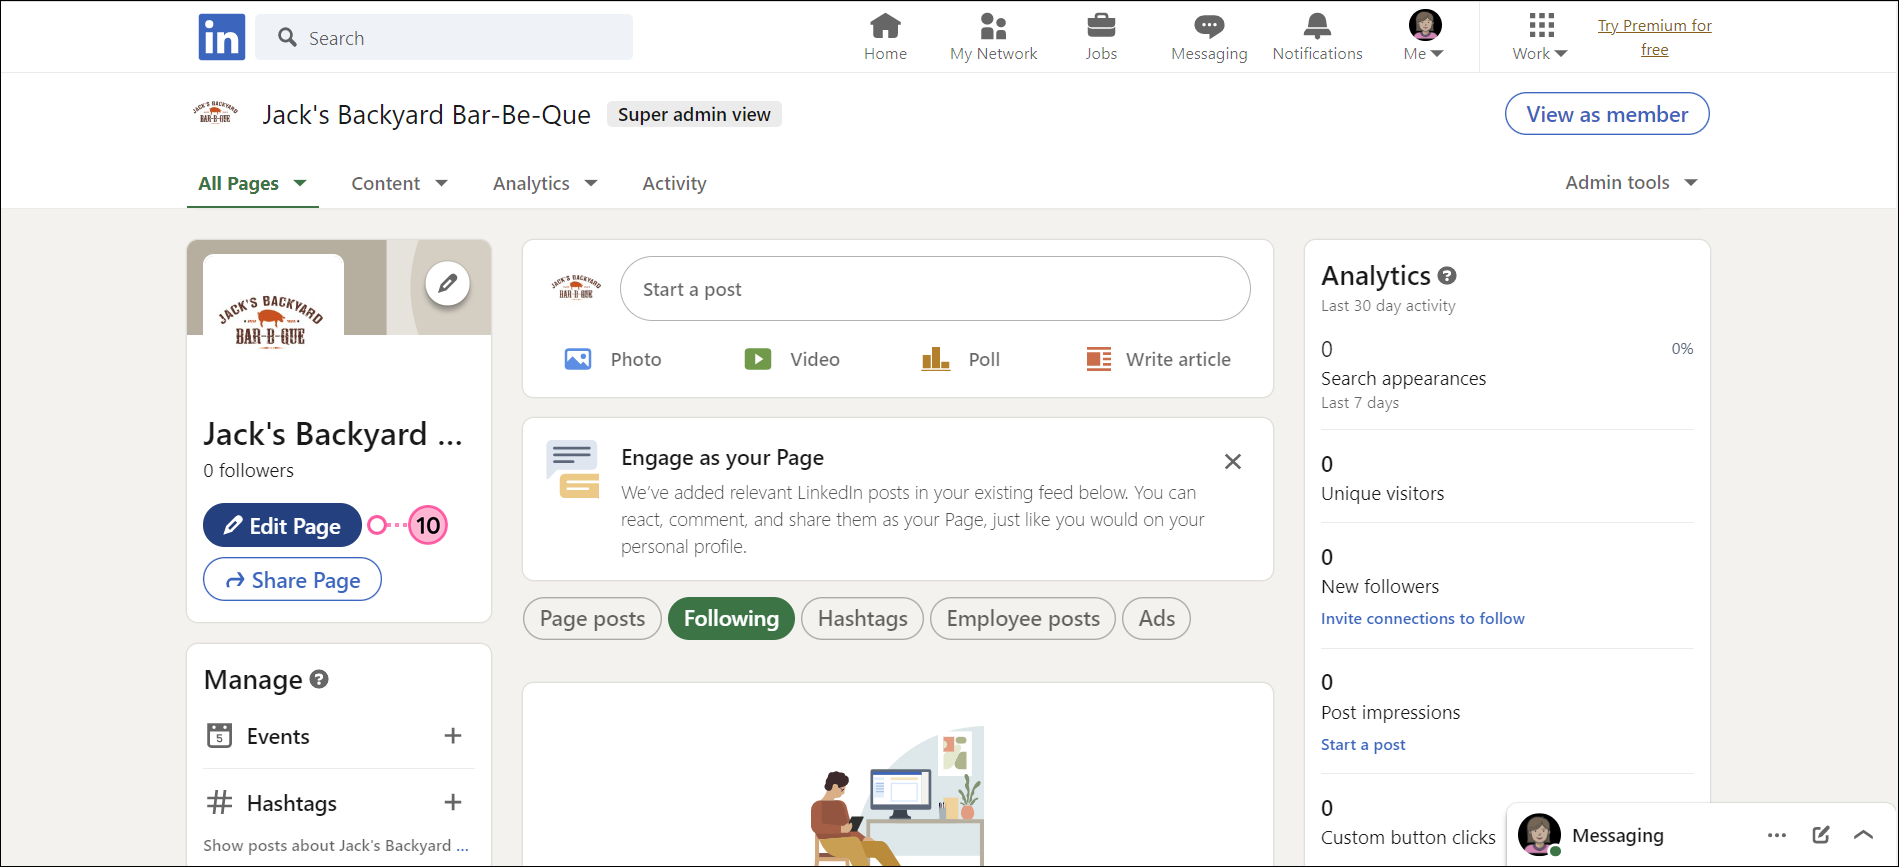Expand the Content menu

tap(399, 183)
